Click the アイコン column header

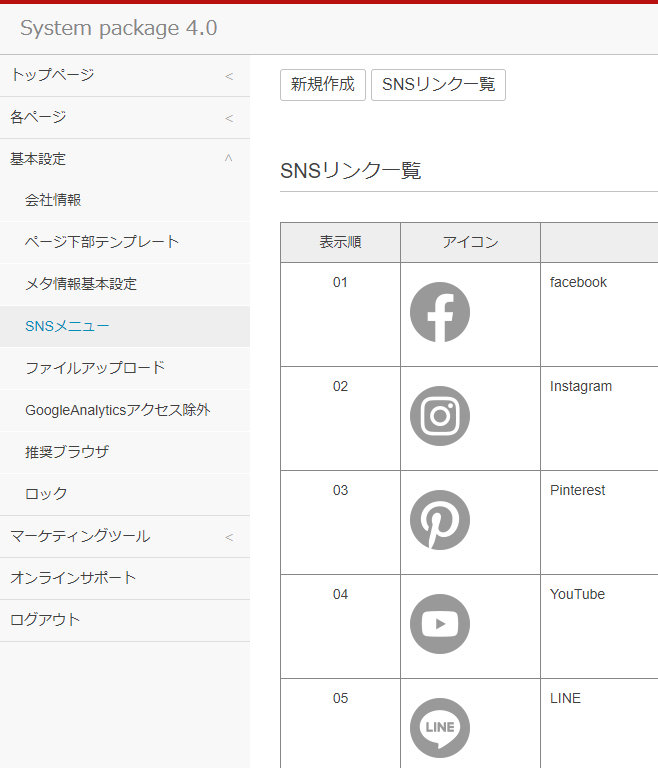pyautogui.click(x=470, y=242)
